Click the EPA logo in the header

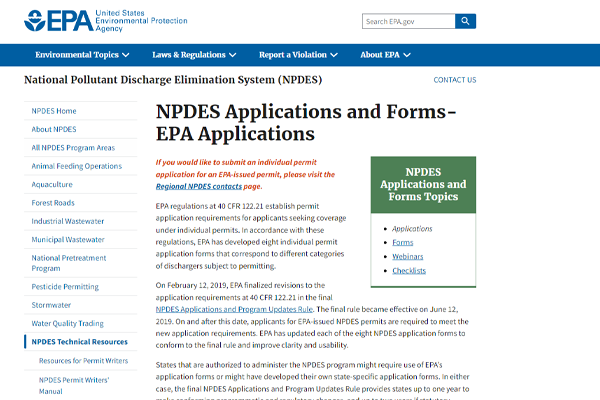106,21
